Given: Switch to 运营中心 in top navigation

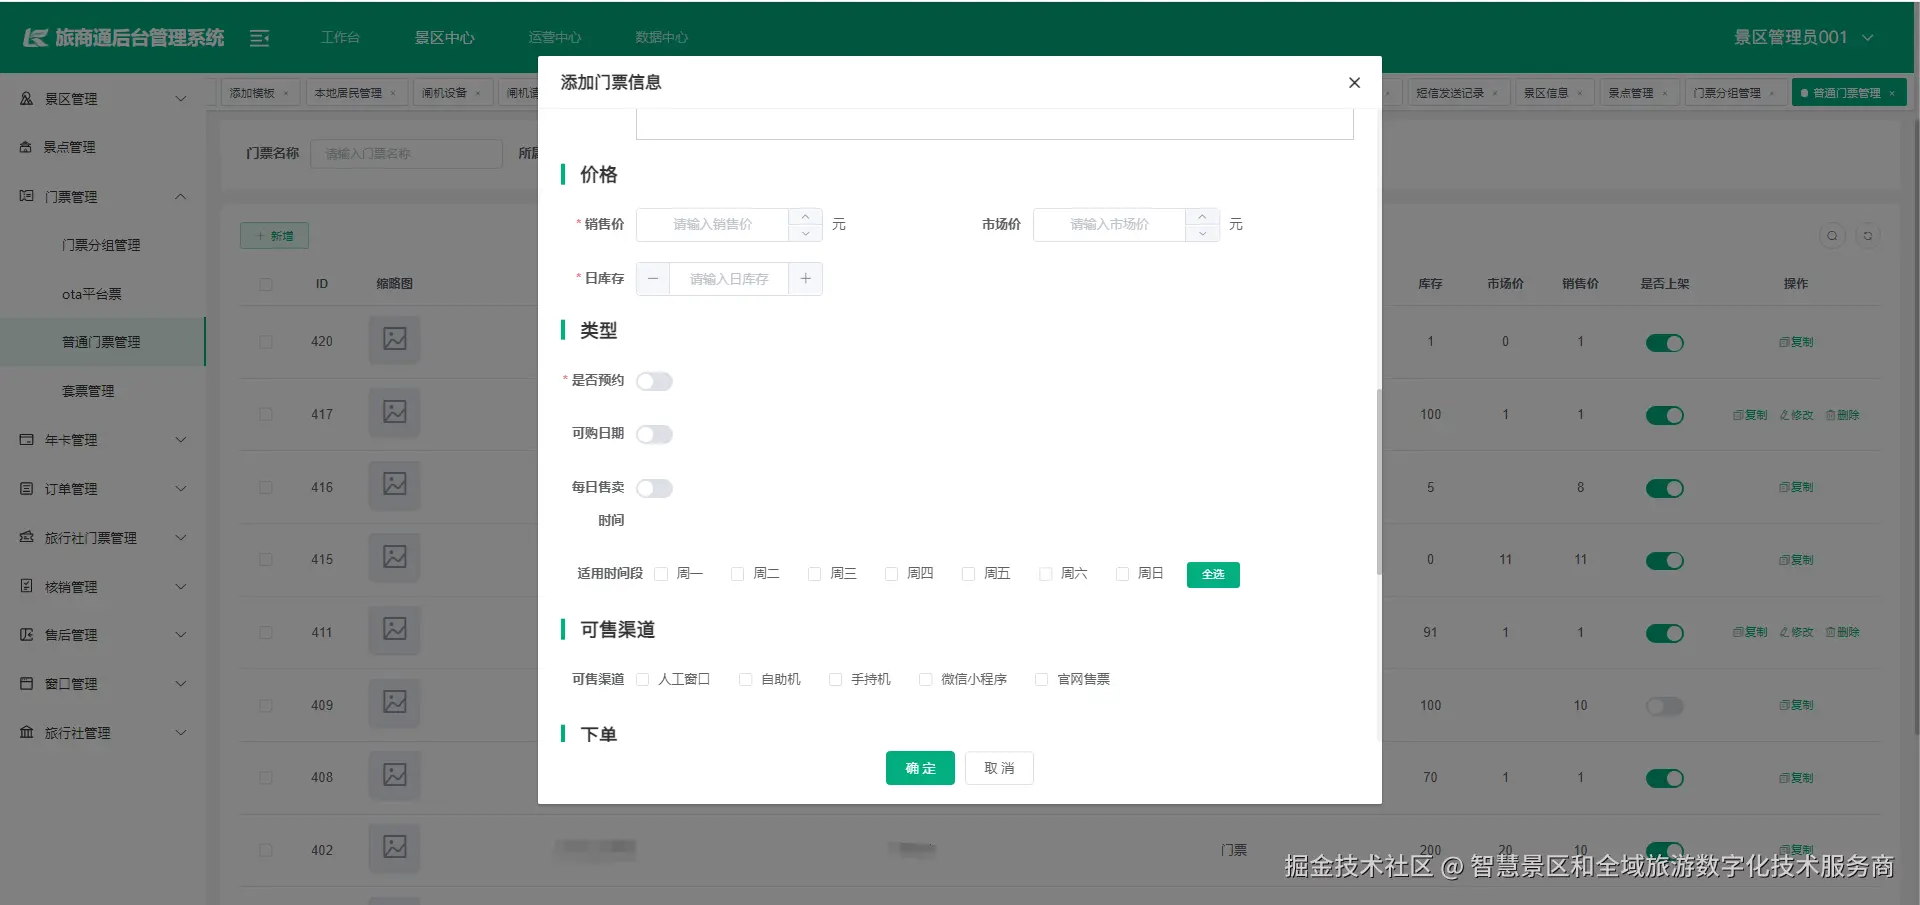Looking at the screenshot, I should point(554,37).
